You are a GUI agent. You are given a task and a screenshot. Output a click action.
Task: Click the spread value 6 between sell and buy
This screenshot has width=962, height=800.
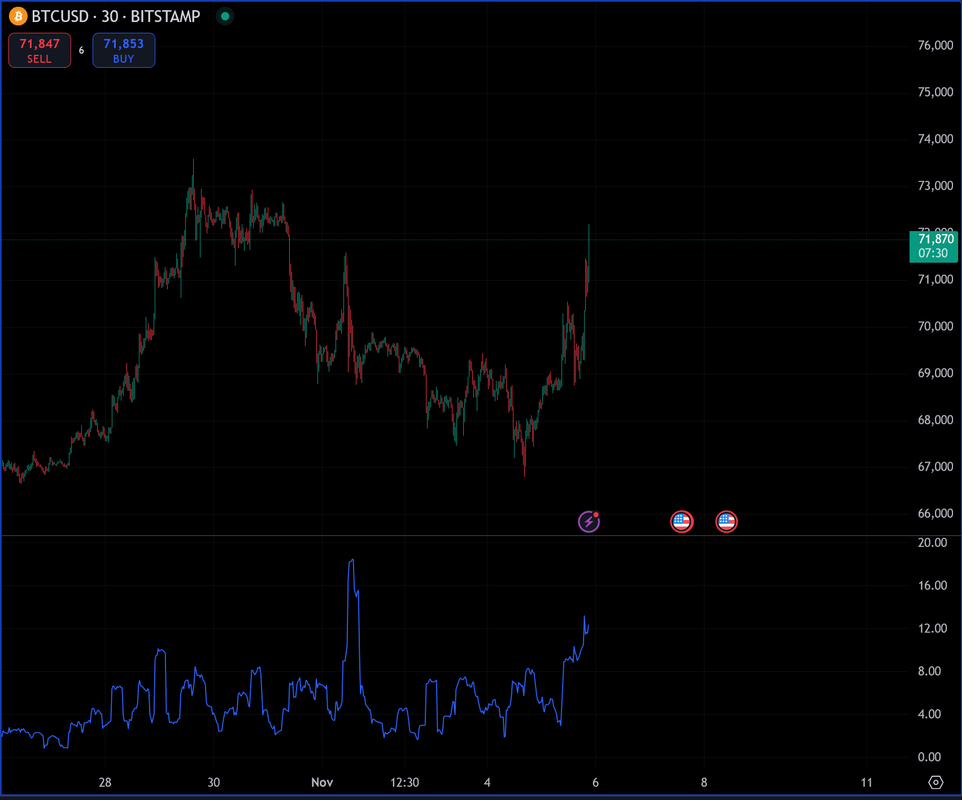(x=81, y=50)
